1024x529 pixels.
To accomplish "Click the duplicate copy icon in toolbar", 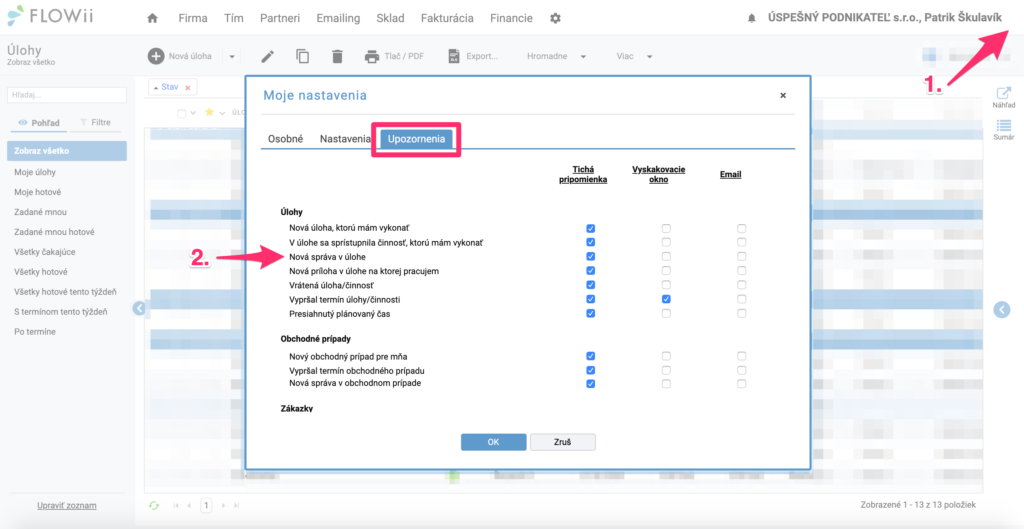I will click(x=302, y=56).
